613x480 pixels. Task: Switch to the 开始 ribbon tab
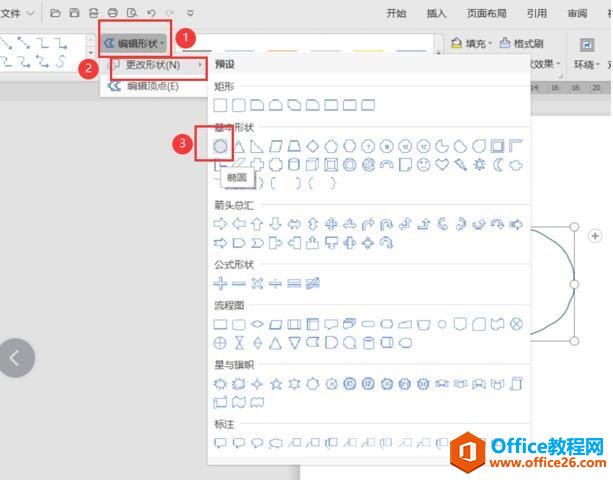coord(396,13)
